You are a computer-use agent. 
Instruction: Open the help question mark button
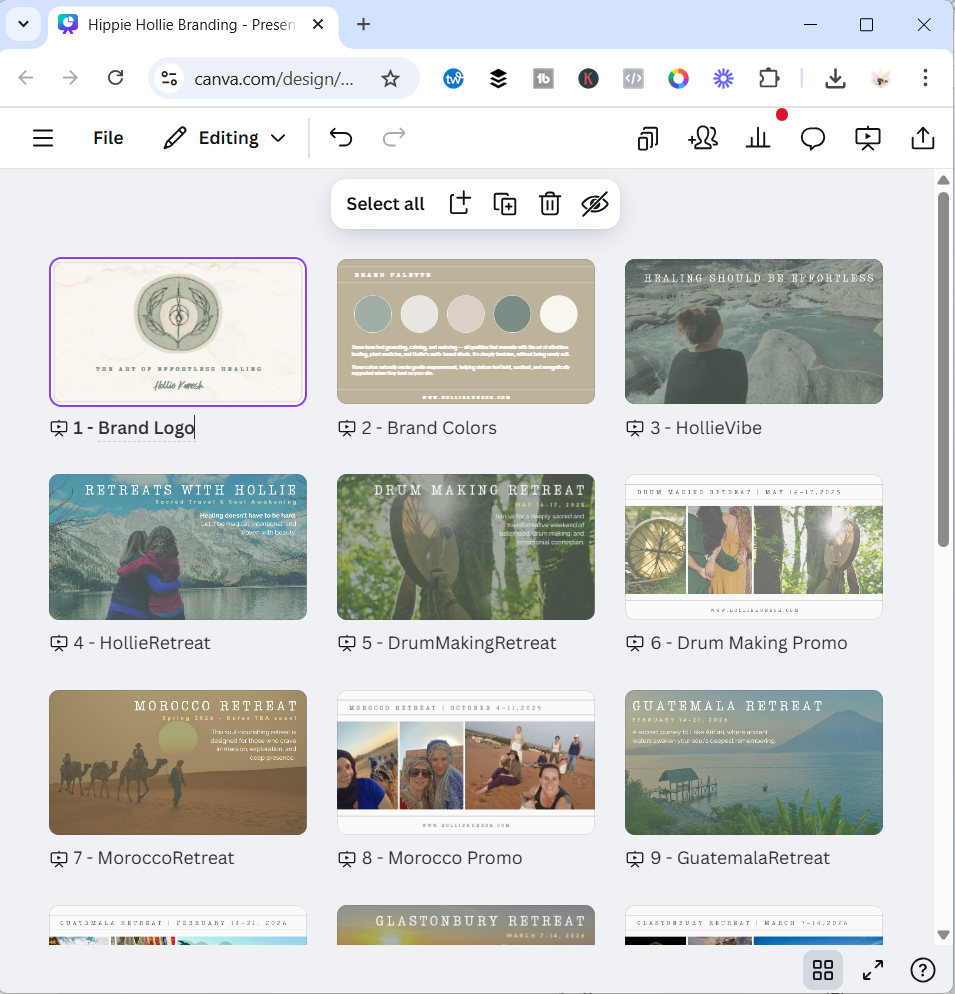(923, 970)
